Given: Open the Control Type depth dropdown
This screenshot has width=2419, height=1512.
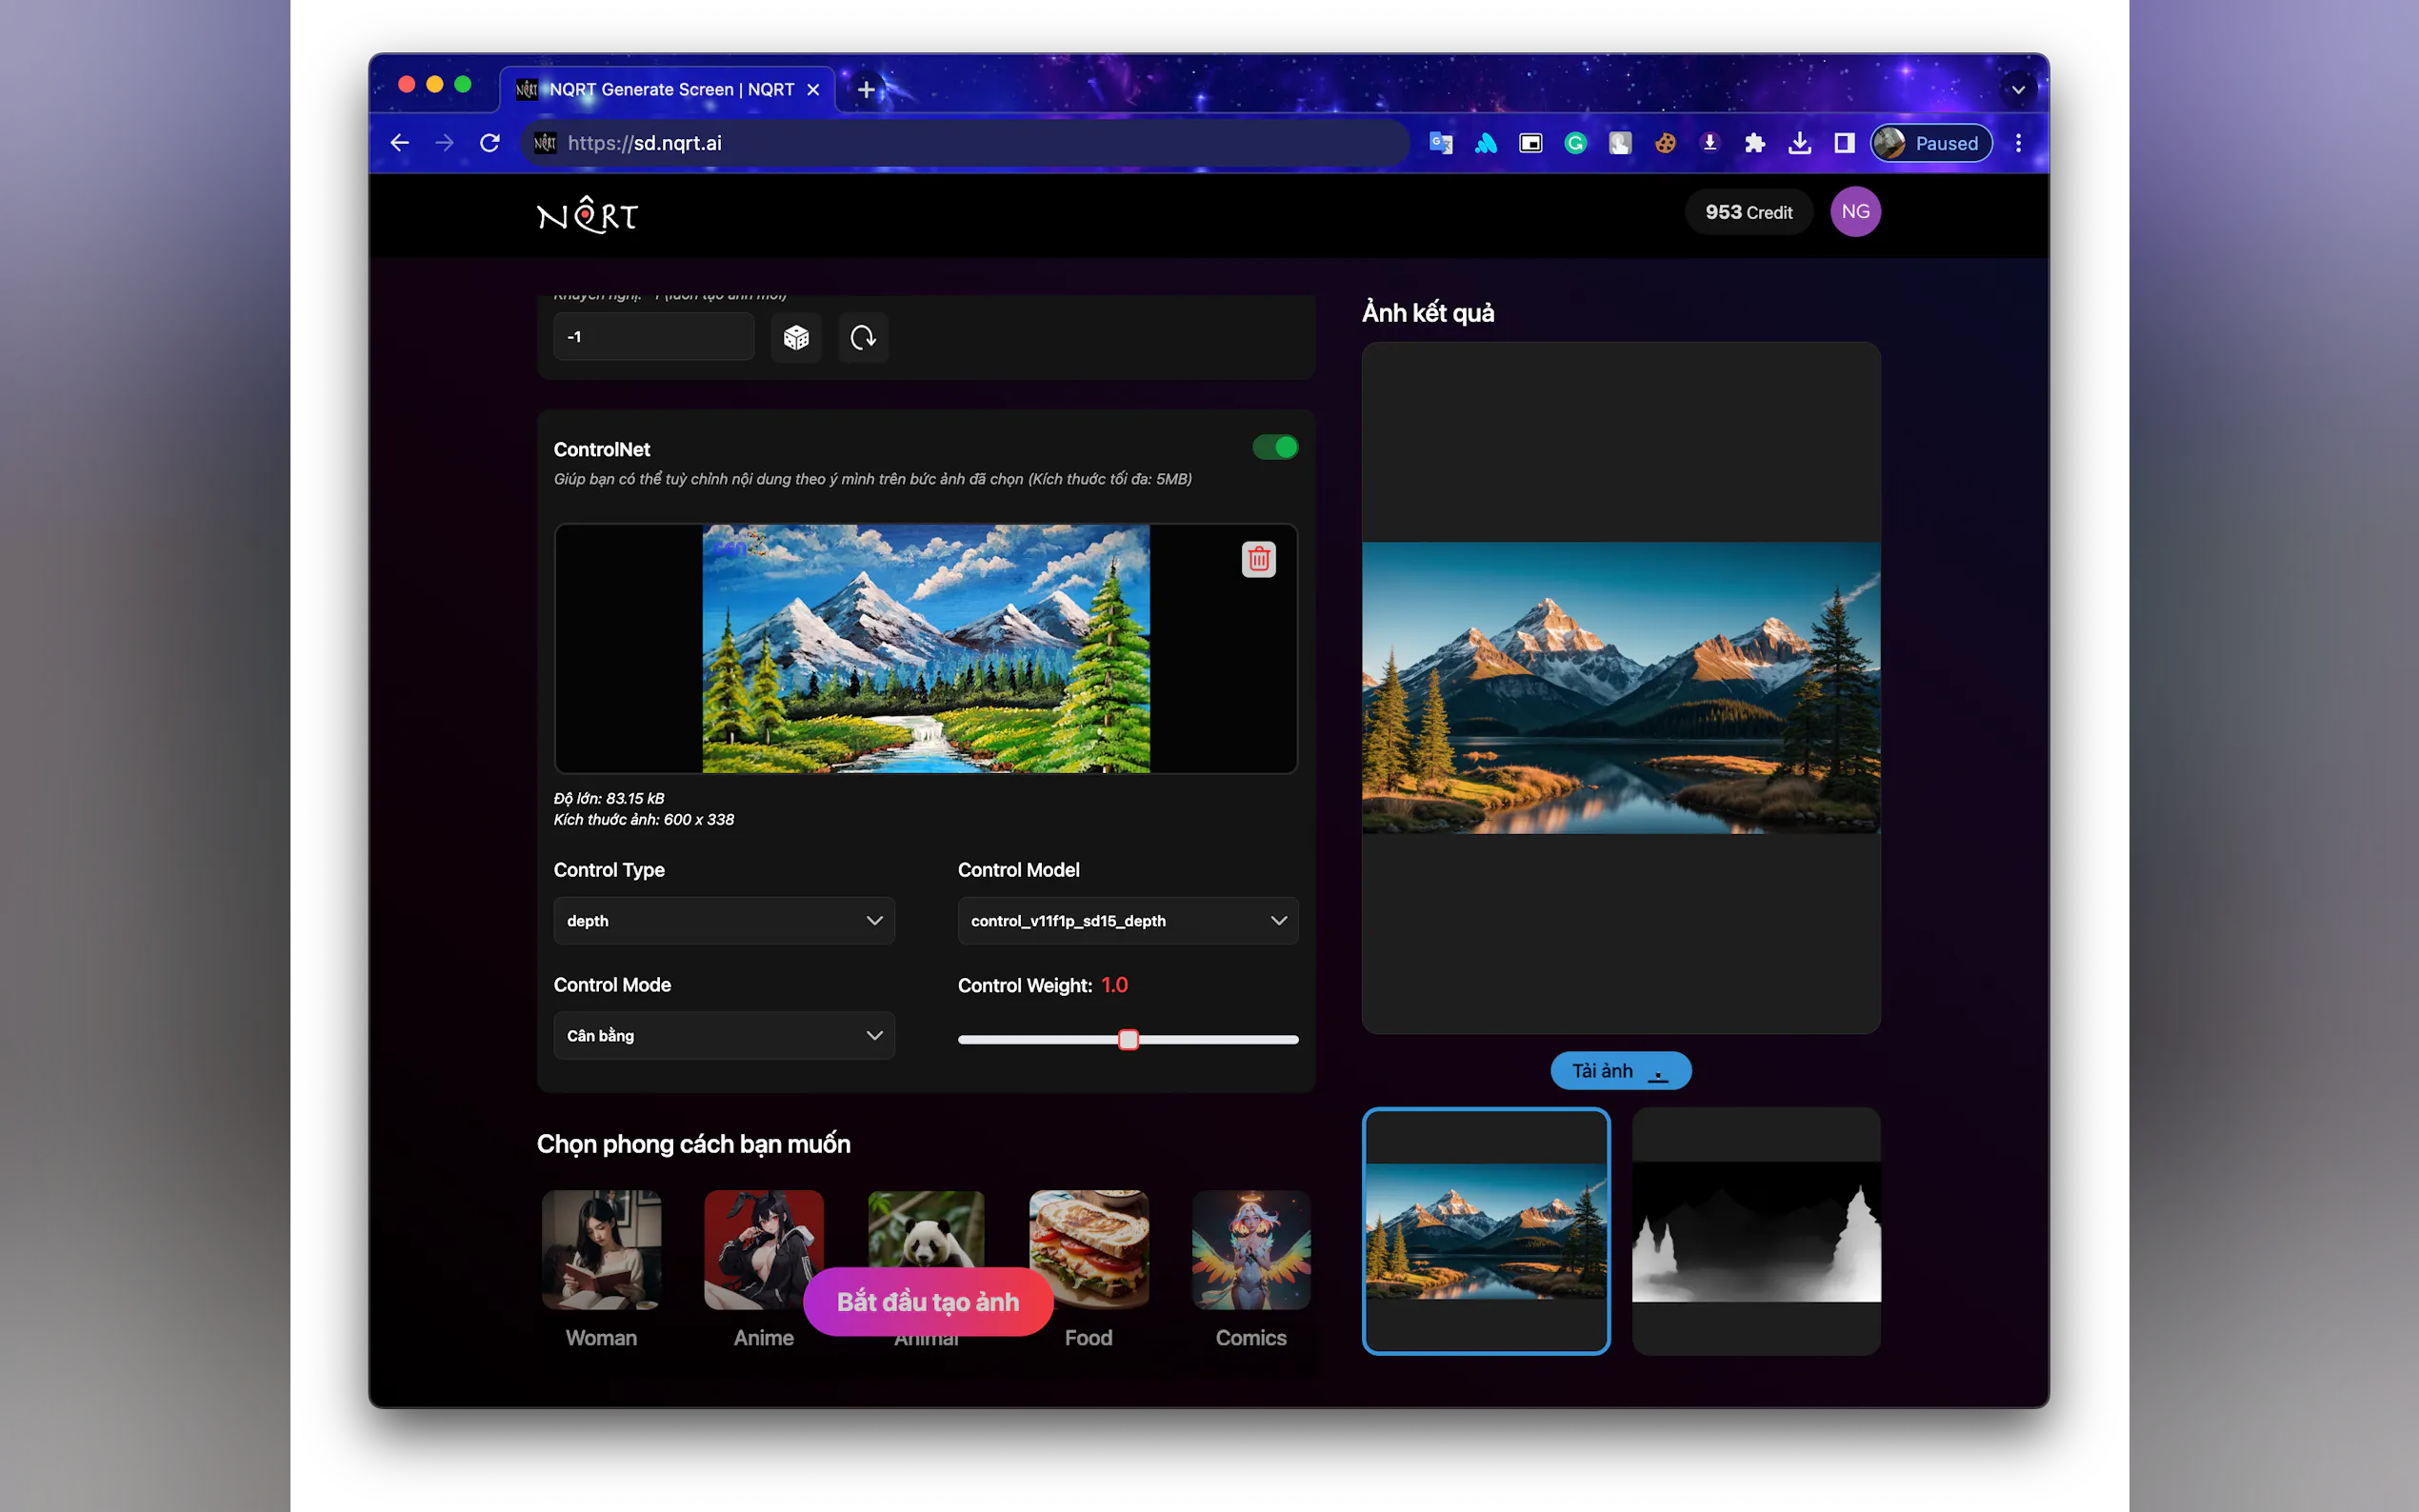Looking at the screenshot, I should [x=723, y=920].
